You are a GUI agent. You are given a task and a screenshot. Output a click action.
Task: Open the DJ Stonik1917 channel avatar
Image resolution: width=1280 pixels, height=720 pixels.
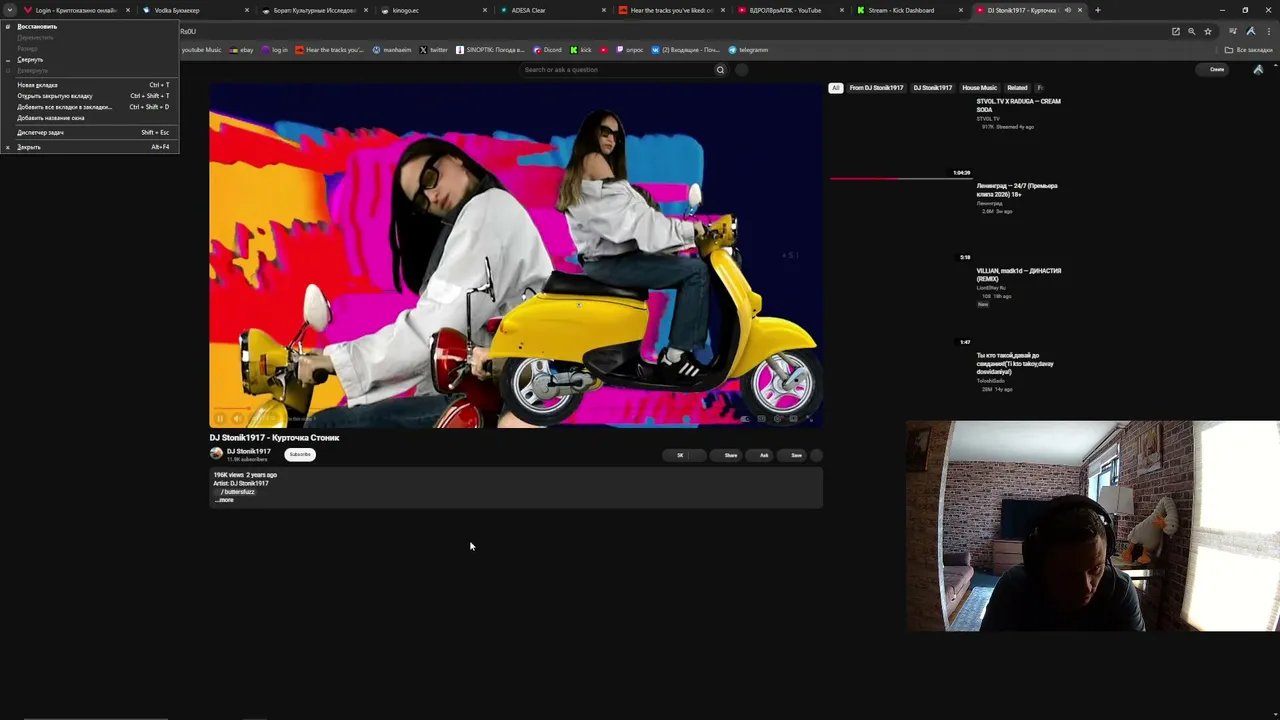216,454
